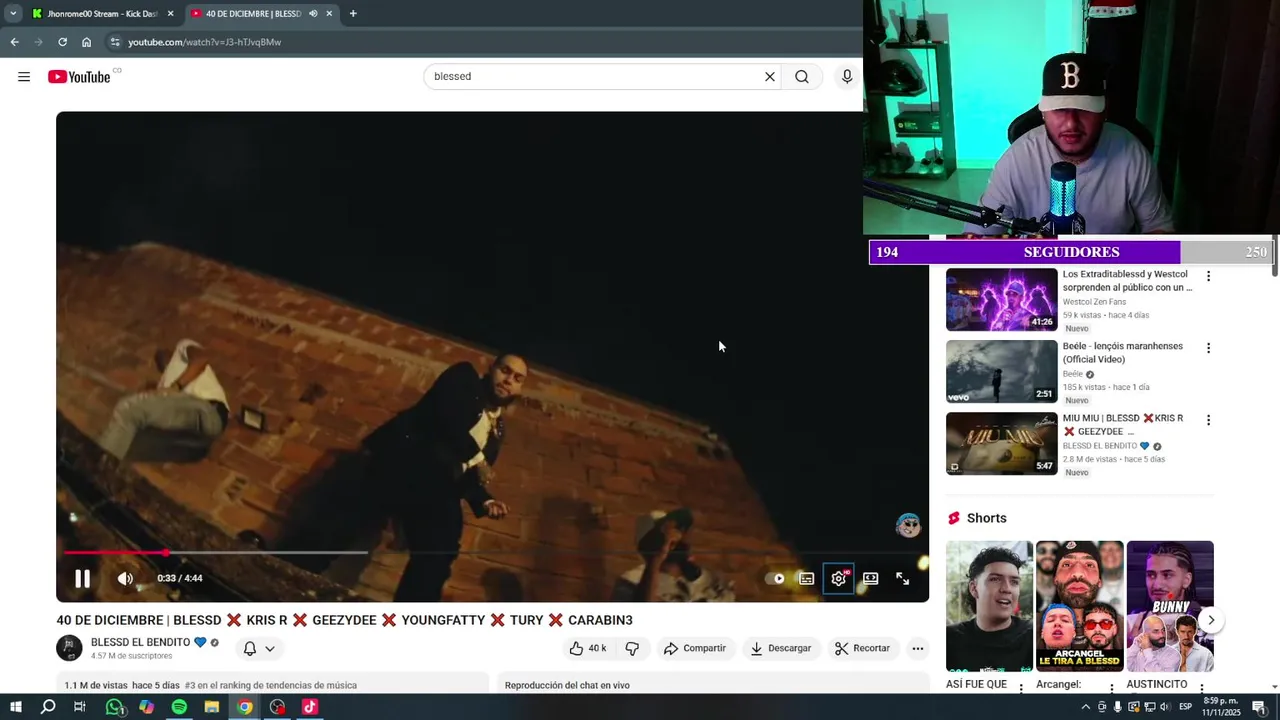The height and width of the screenshot is (720, 1280).
Task: Switch to theater mode in the player
Action: [x=870, y=578]
